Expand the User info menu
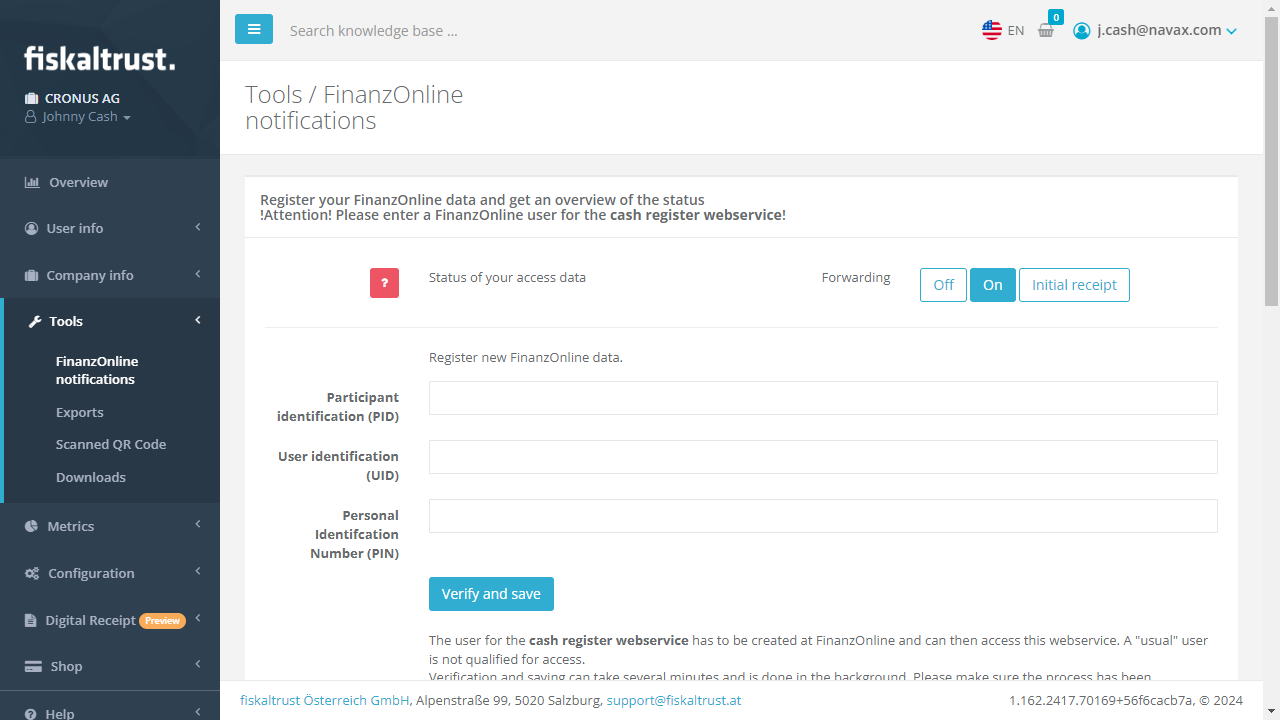The image size is (1280, 720). (x=110, y=228)
